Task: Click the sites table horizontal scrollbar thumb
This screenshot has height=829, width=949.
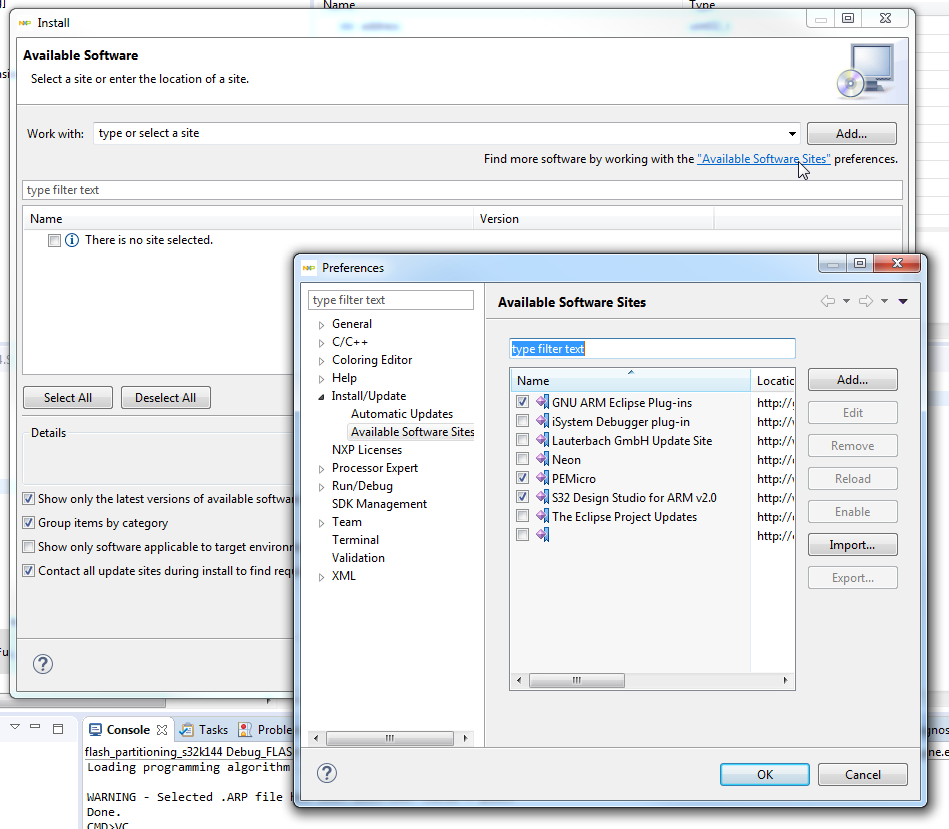Action: (x=577, y=680)
